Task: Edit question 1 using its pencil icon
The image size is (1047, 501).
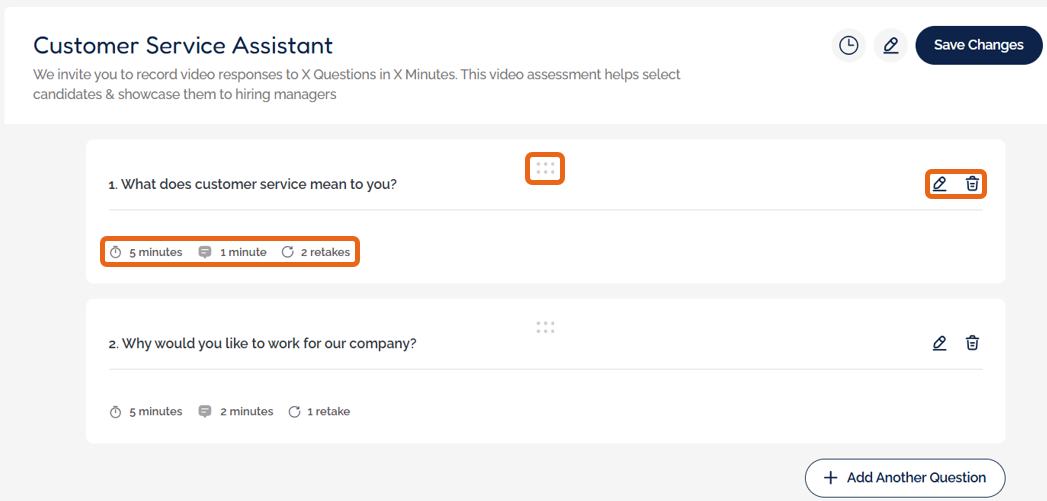Action: (939, 184)
